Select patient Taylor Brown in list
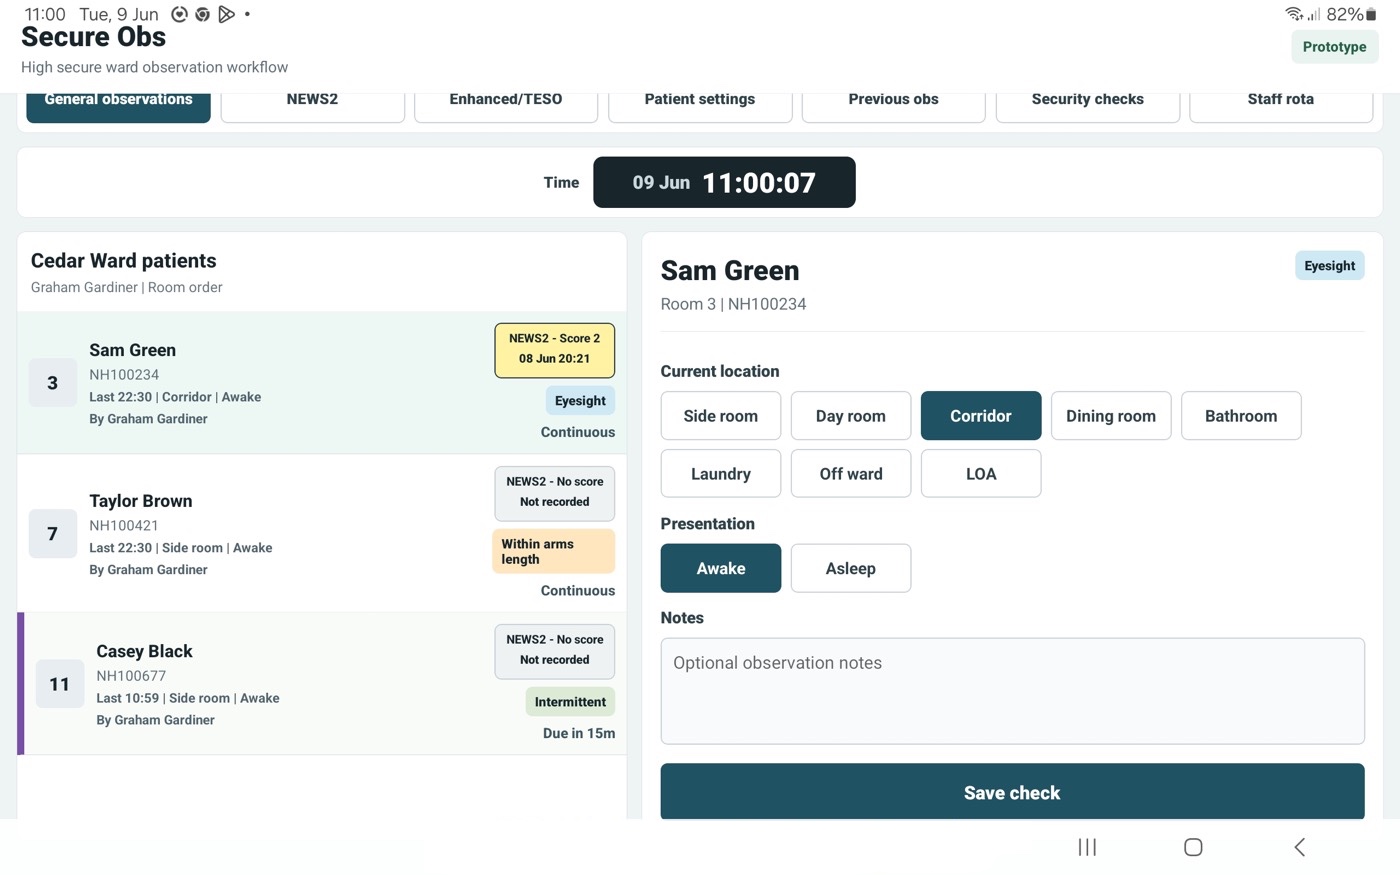 click(322, 533)
